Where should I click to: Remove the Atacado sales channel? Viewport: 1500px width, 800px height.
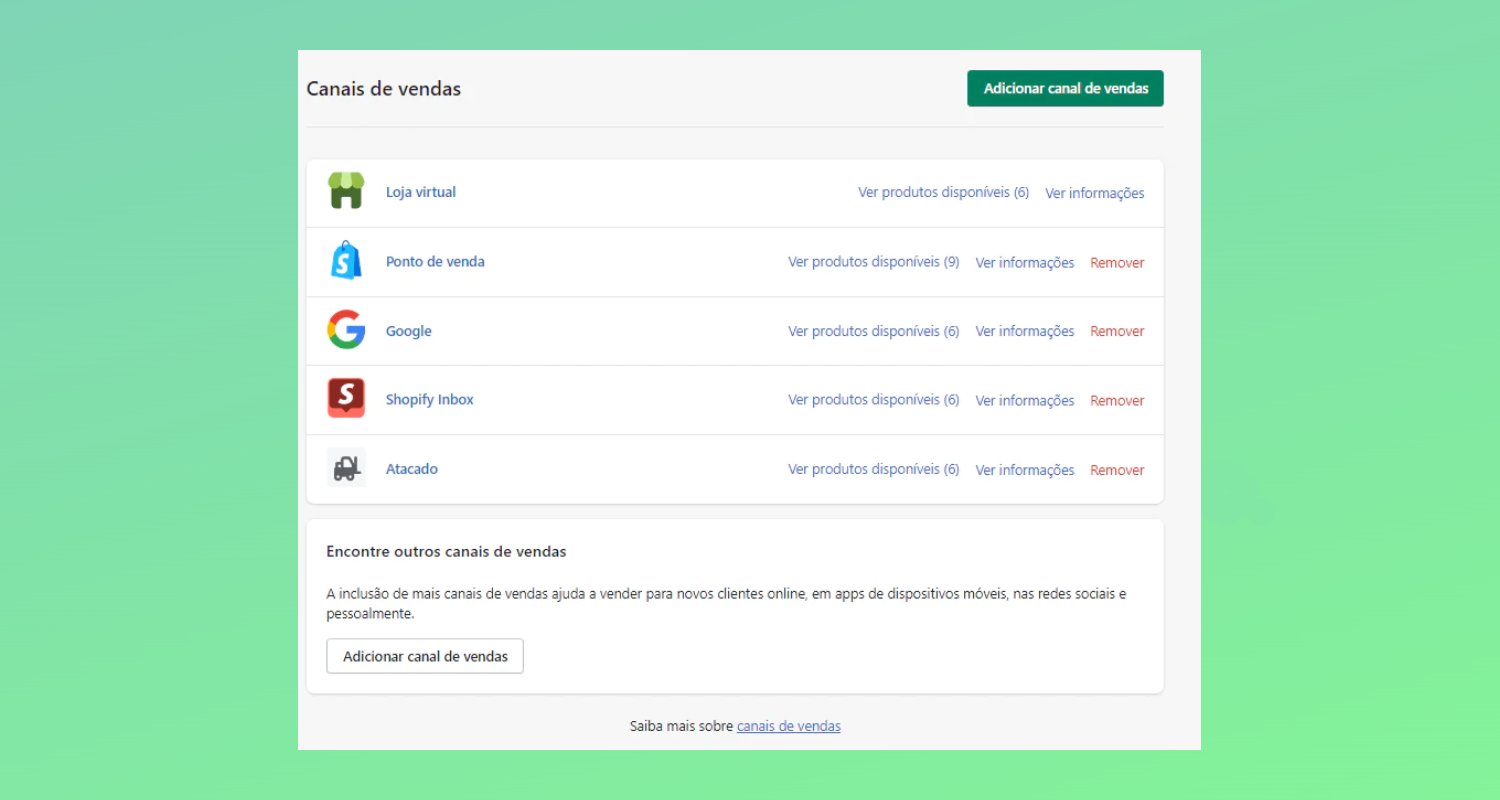pyautogui.click(x=1117, y=470)
